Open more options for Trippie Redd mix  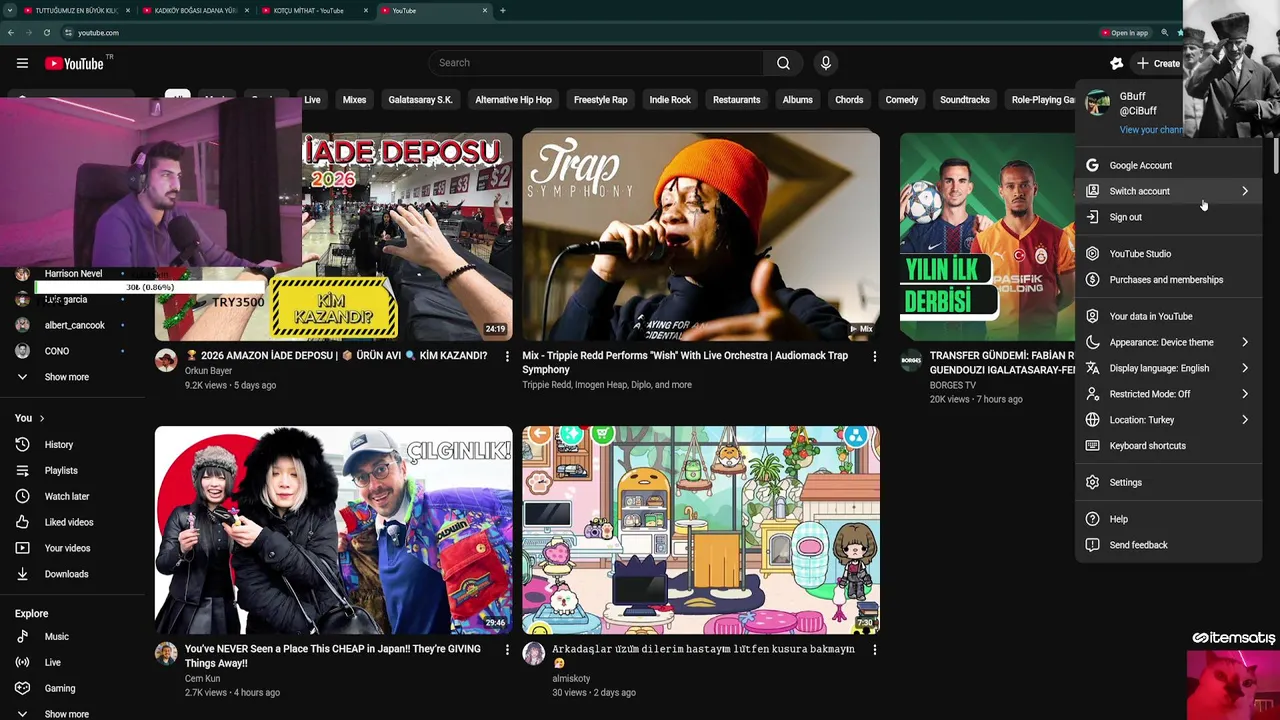pos(874,357)
